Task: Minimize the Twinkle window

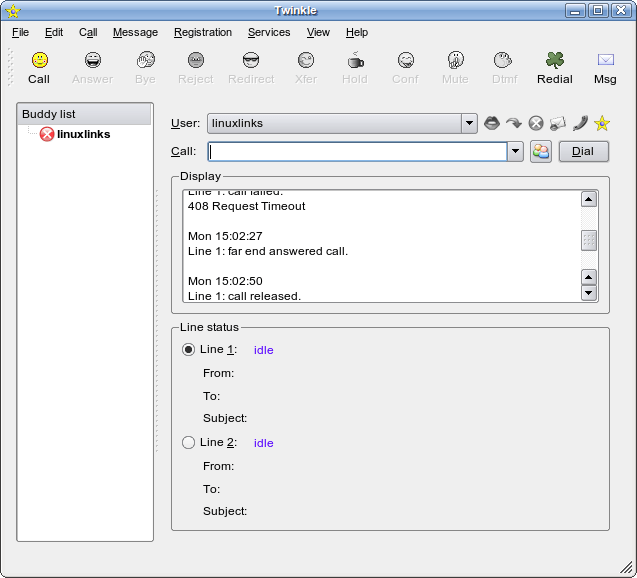Action: (575, 11)
